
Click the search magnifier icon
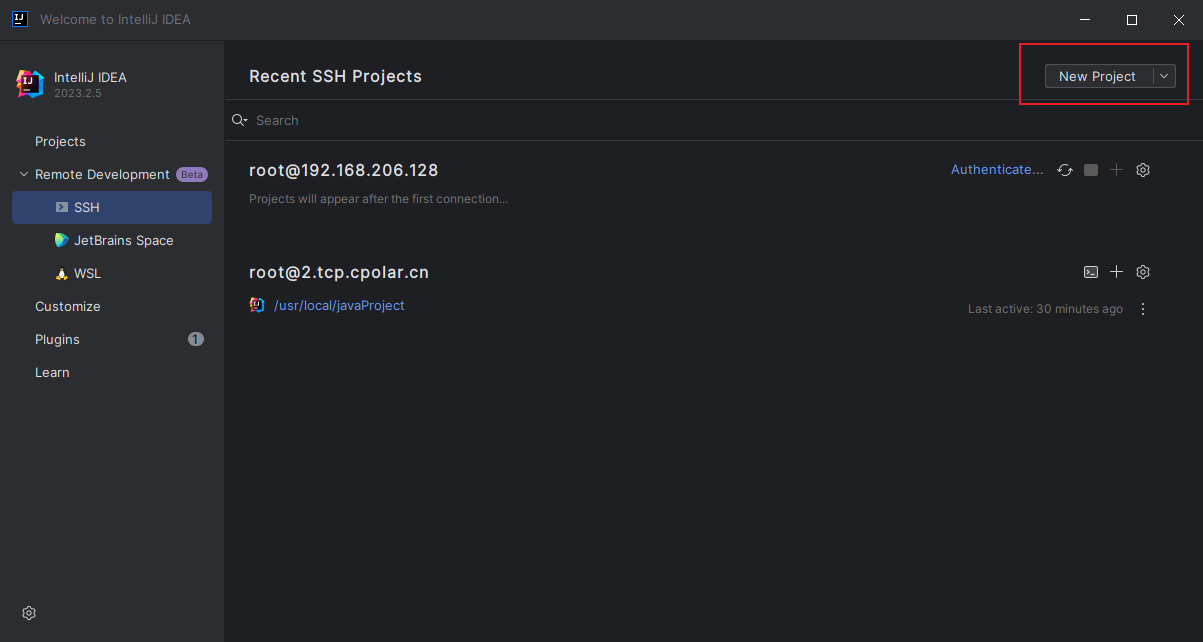239,120
